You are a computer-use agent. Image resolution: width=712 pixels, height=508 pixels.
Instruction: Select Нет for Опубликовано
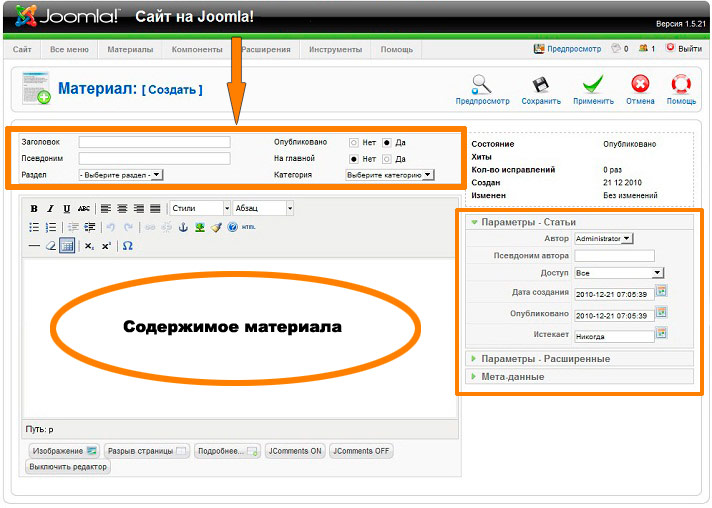(x=353, y=142)
